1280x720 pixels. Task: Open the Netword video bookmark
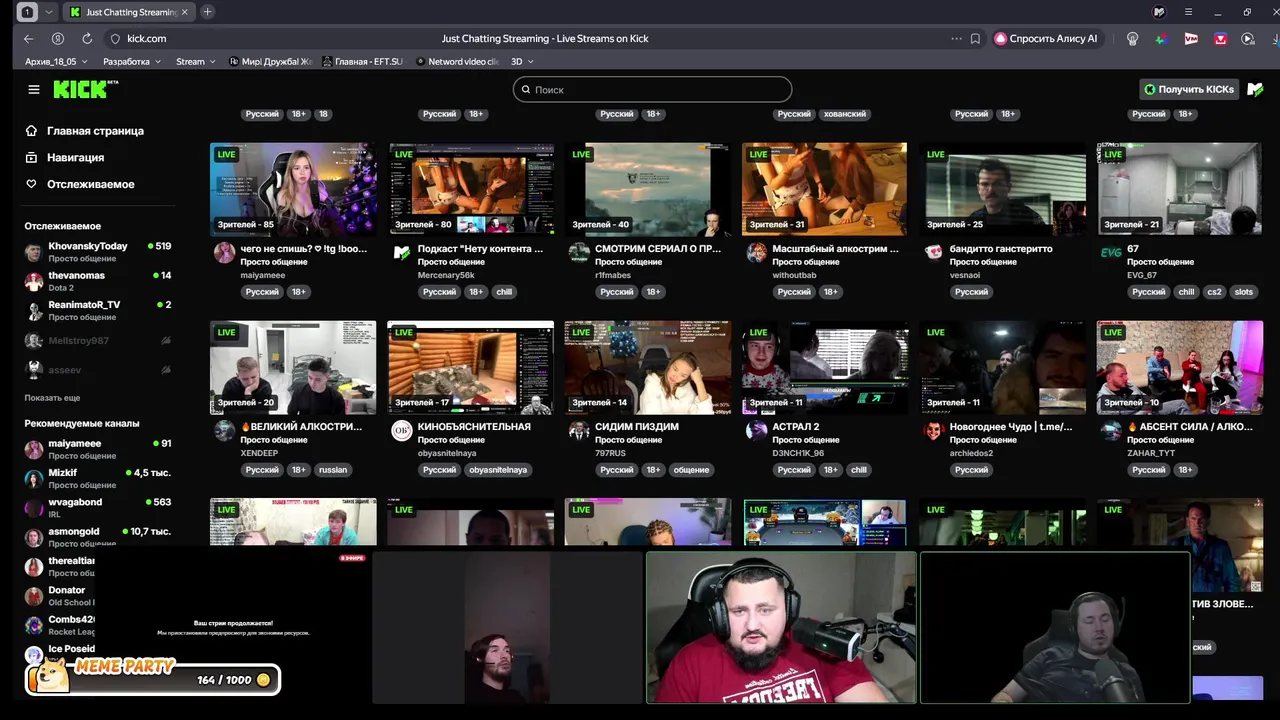pyautogui.click(x=457, y=61)
